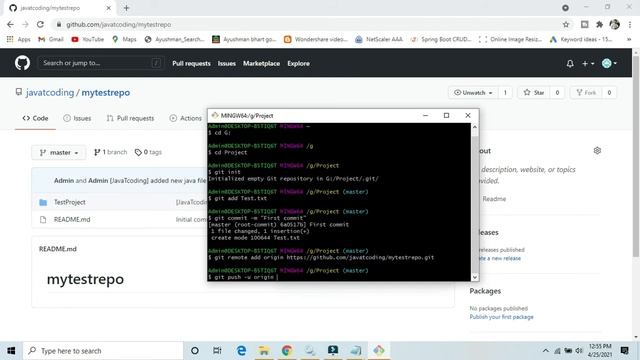
Task: Open File Explorer from the taskbar
Action: click(264, 351)
